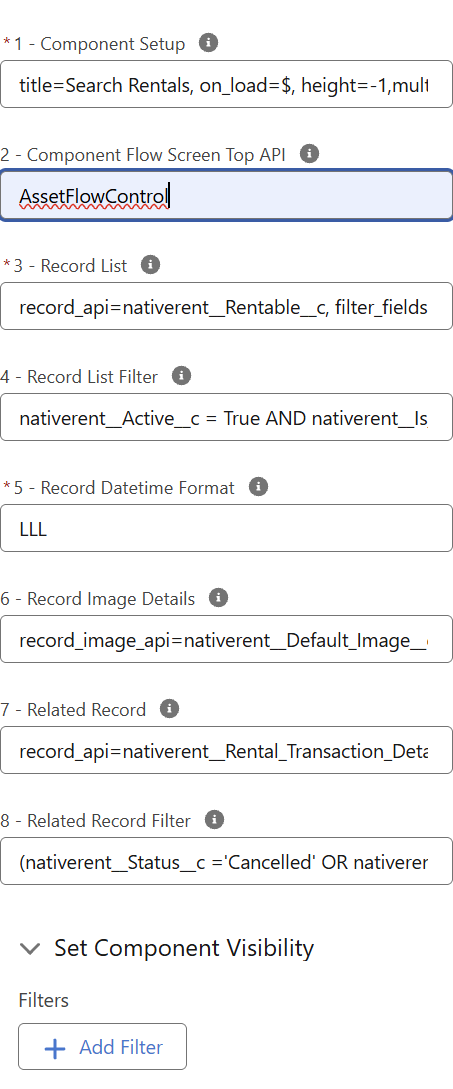
Task: Collapse the Set Component Visibility section
Action: tap(30, 949)
